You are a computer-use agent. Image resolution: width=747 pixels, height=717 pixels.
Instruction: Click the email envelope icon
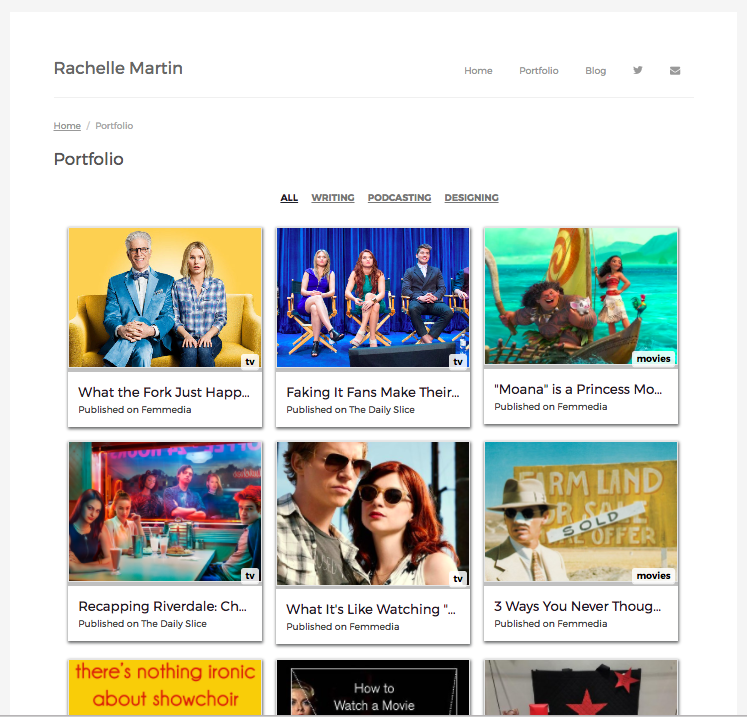coord(675,71)
